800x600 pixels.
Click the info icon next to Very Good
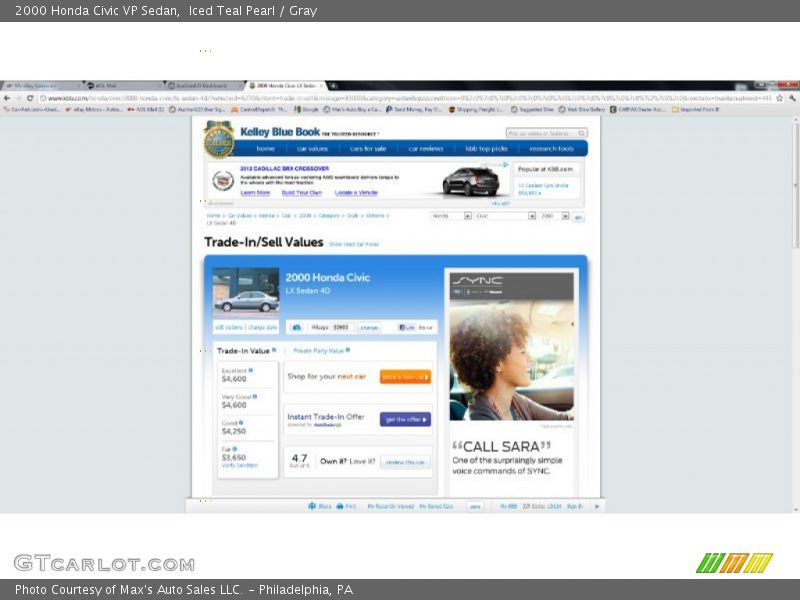coord(255,396)
